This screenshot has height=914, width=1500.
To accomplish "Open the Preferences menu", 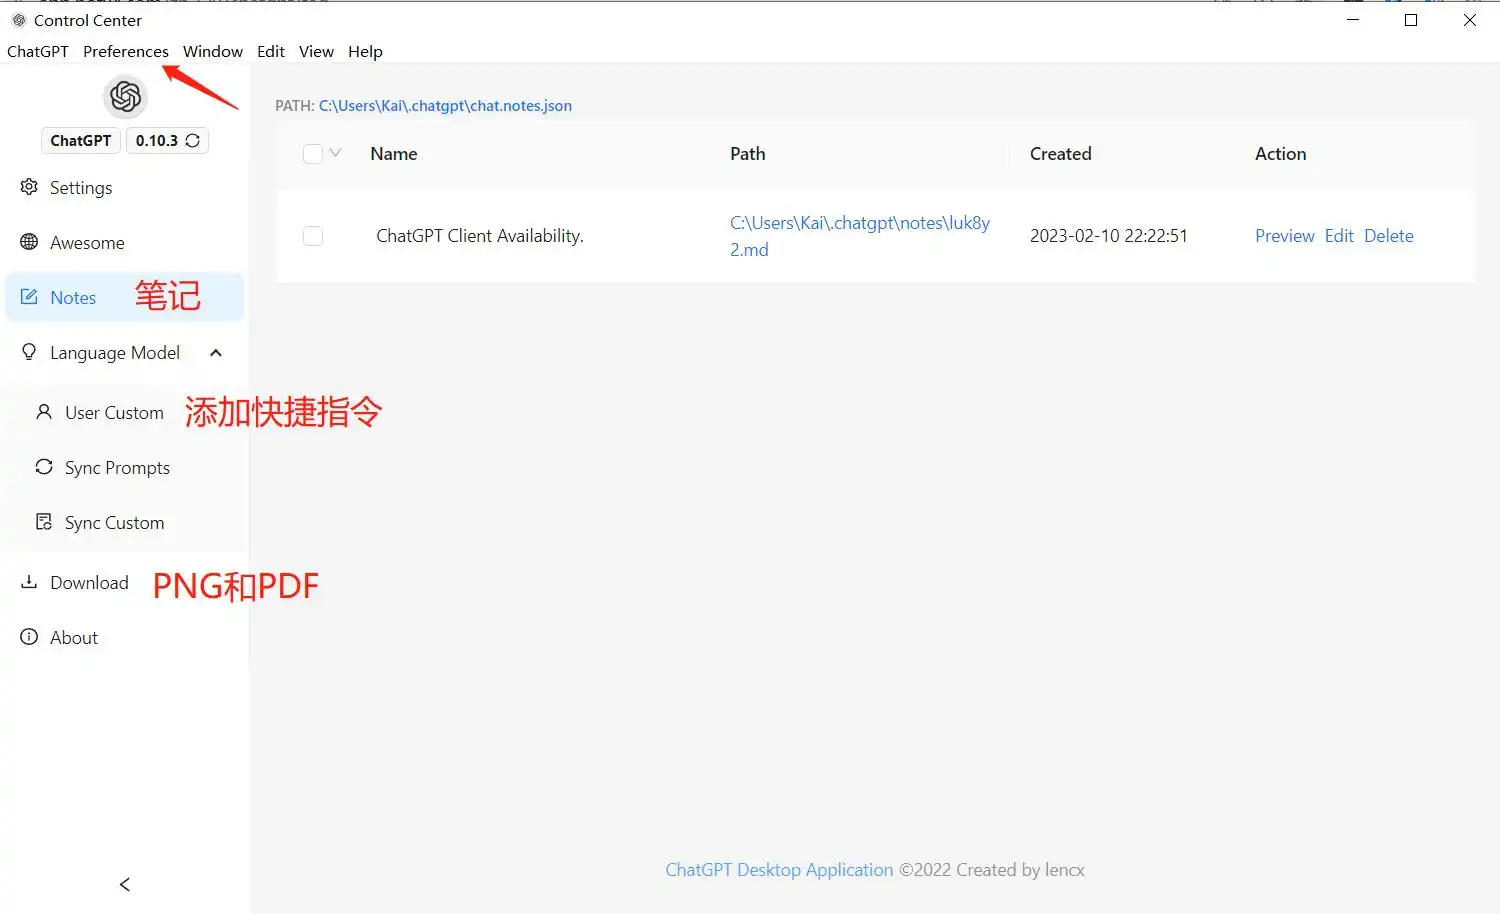I will [126, 51].
